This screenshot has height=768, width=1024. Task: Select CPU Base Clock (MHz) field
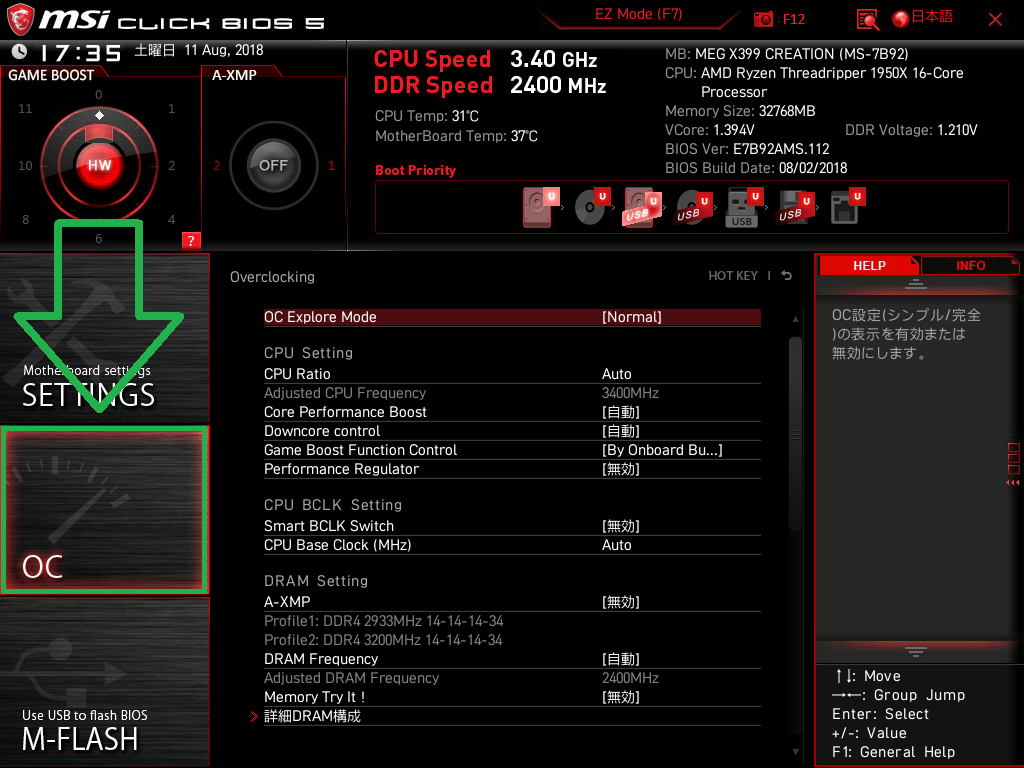[x=512, y=545]
